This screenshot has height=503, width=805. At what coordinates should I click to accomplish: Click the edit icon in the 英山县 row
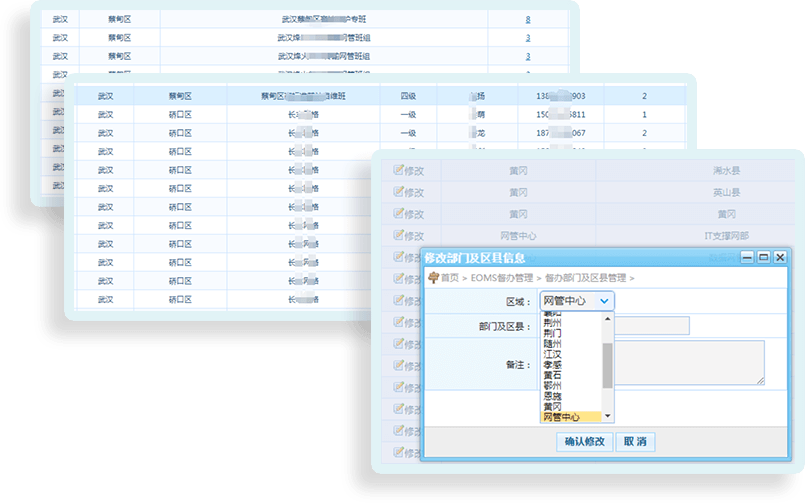[x=399, y=193]
